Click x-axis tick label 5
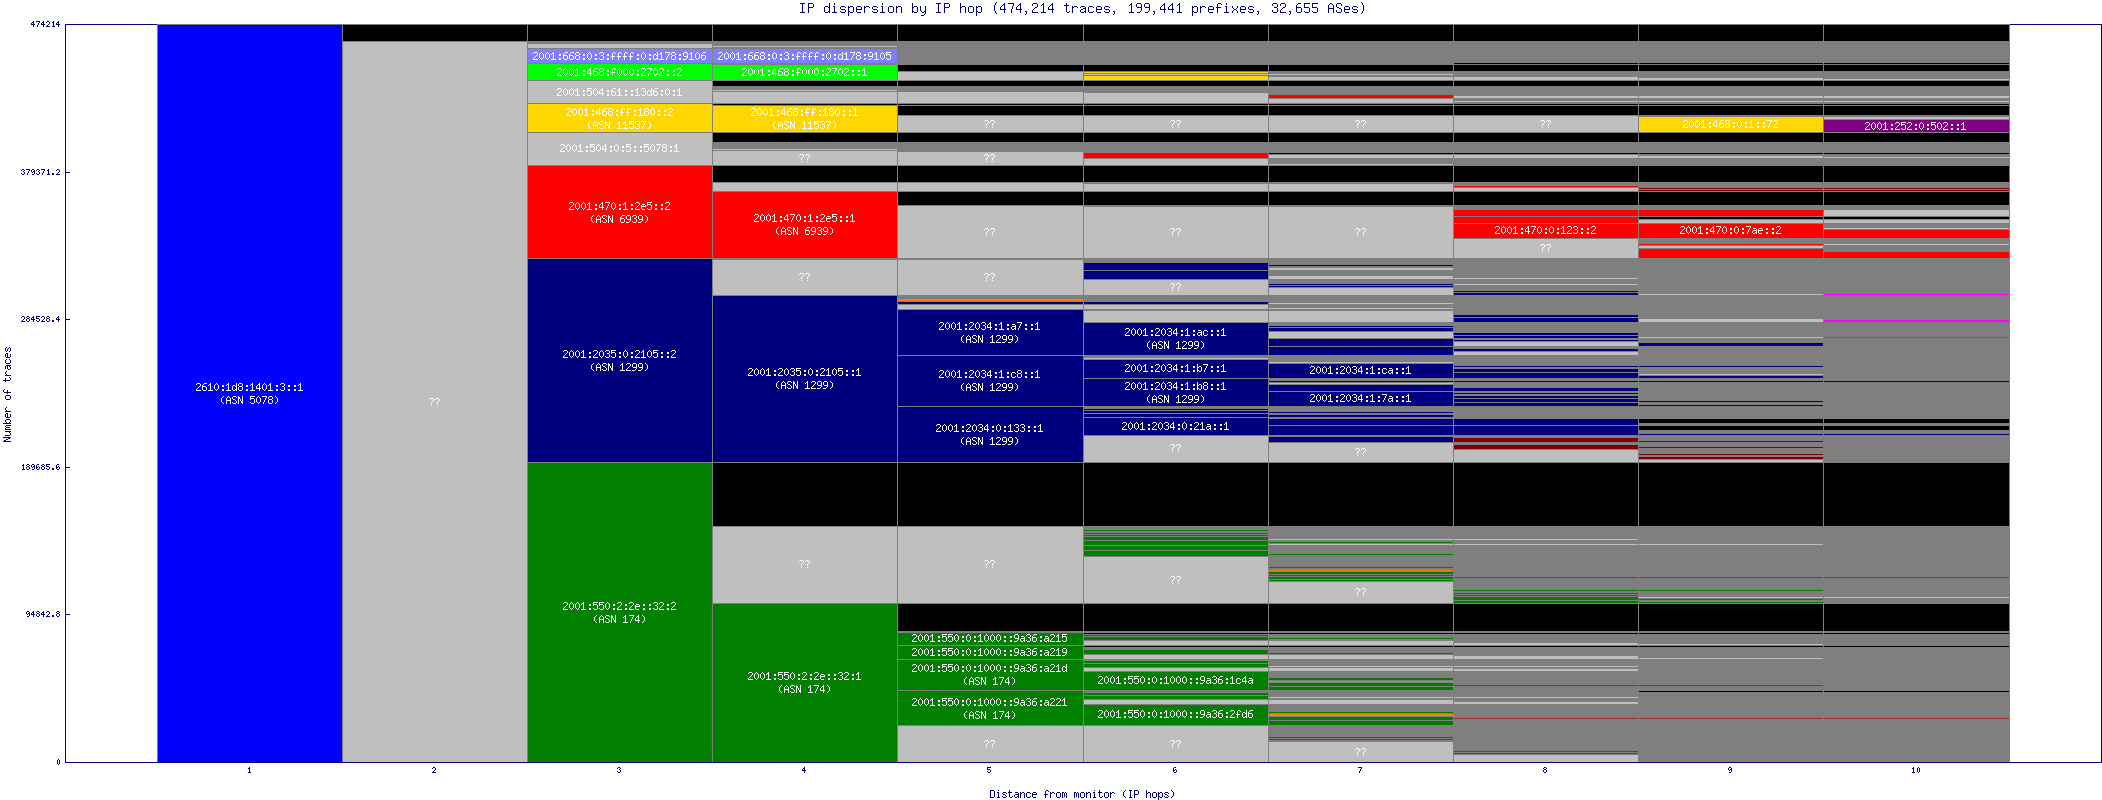Screen dimensions: 2102x800 pyautogui.click(x=989, y=770)
